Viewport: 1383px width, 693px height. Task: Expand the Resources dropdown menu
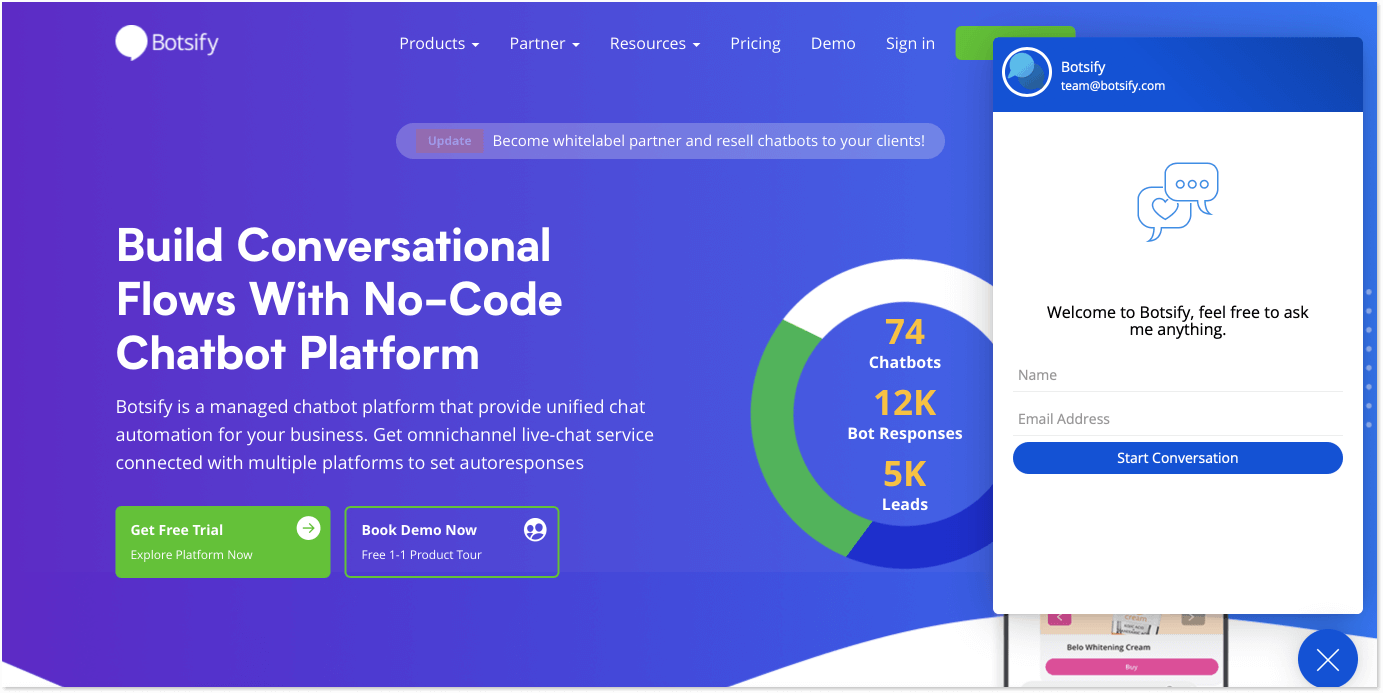click(x=654, y=44)
